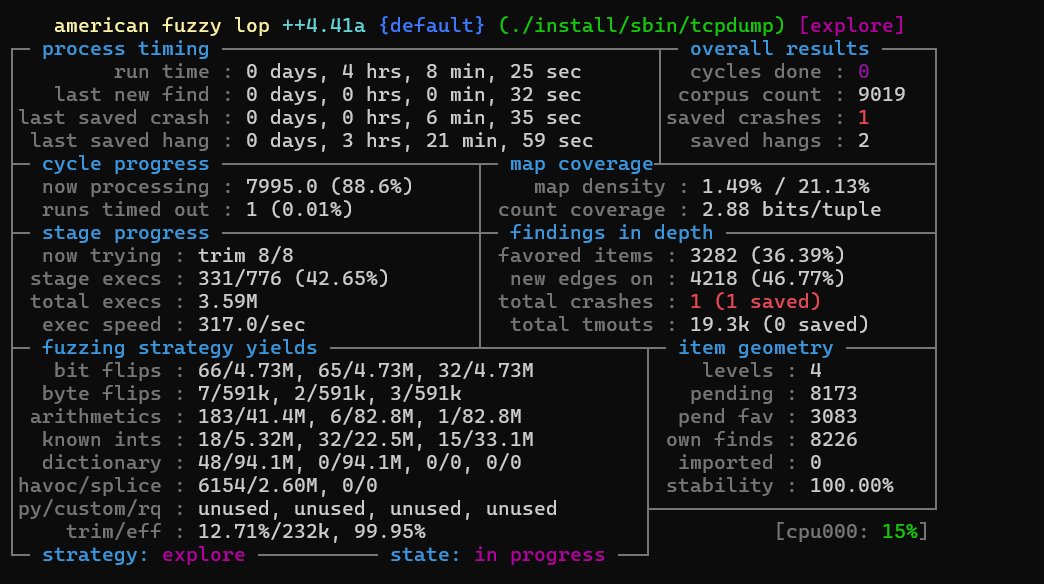Click the arithmetics yields 183/41.4M row

(x=360, y=417)
